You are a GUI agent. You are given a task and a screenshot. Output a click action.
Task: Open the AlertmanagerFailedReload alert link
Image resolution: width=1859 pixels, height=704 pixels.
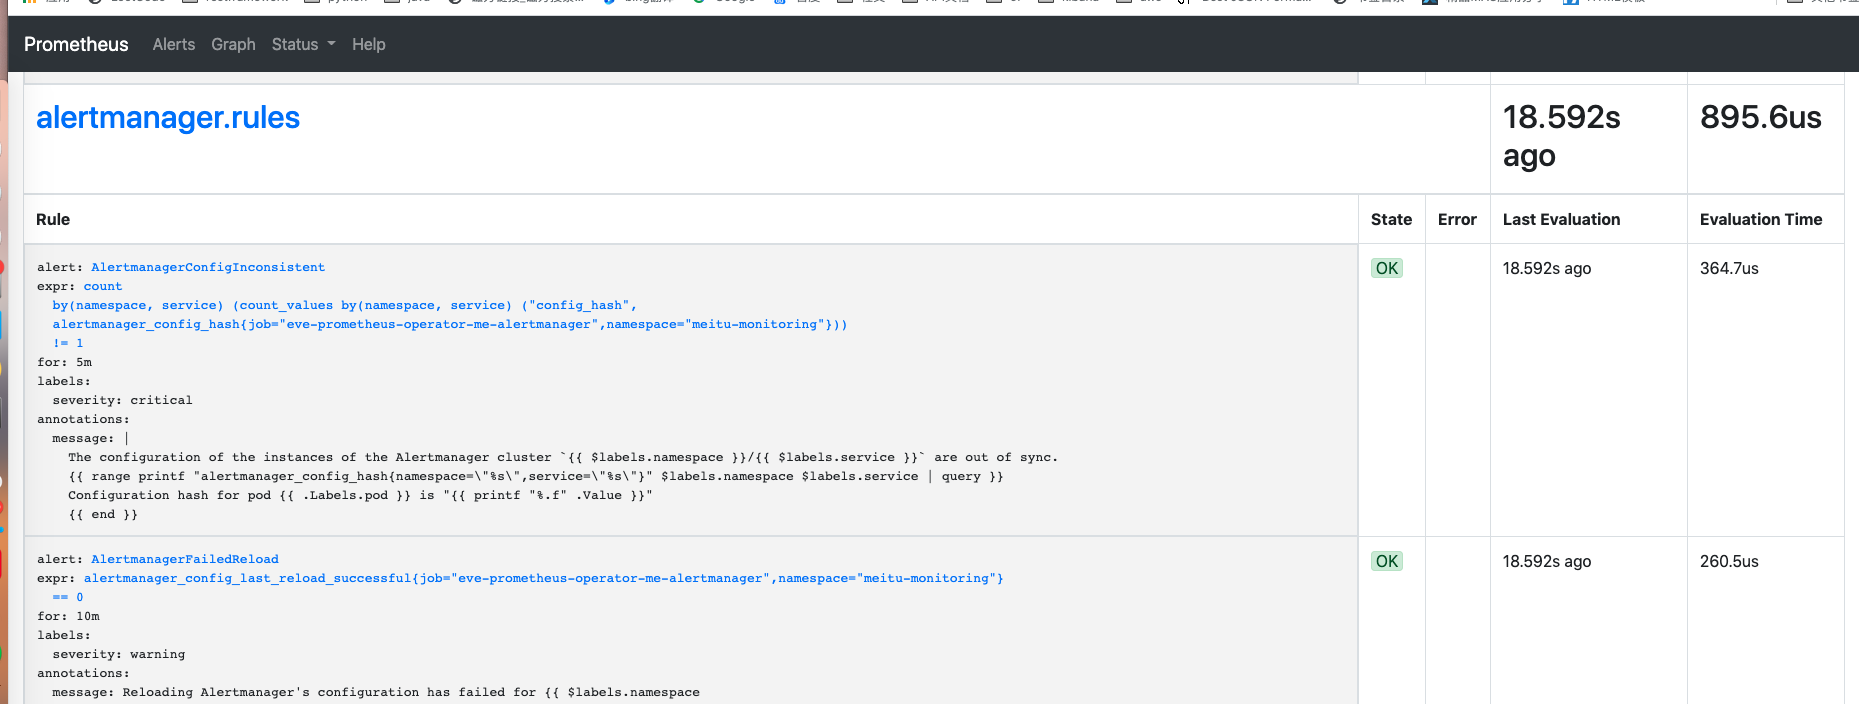(184, 559)
